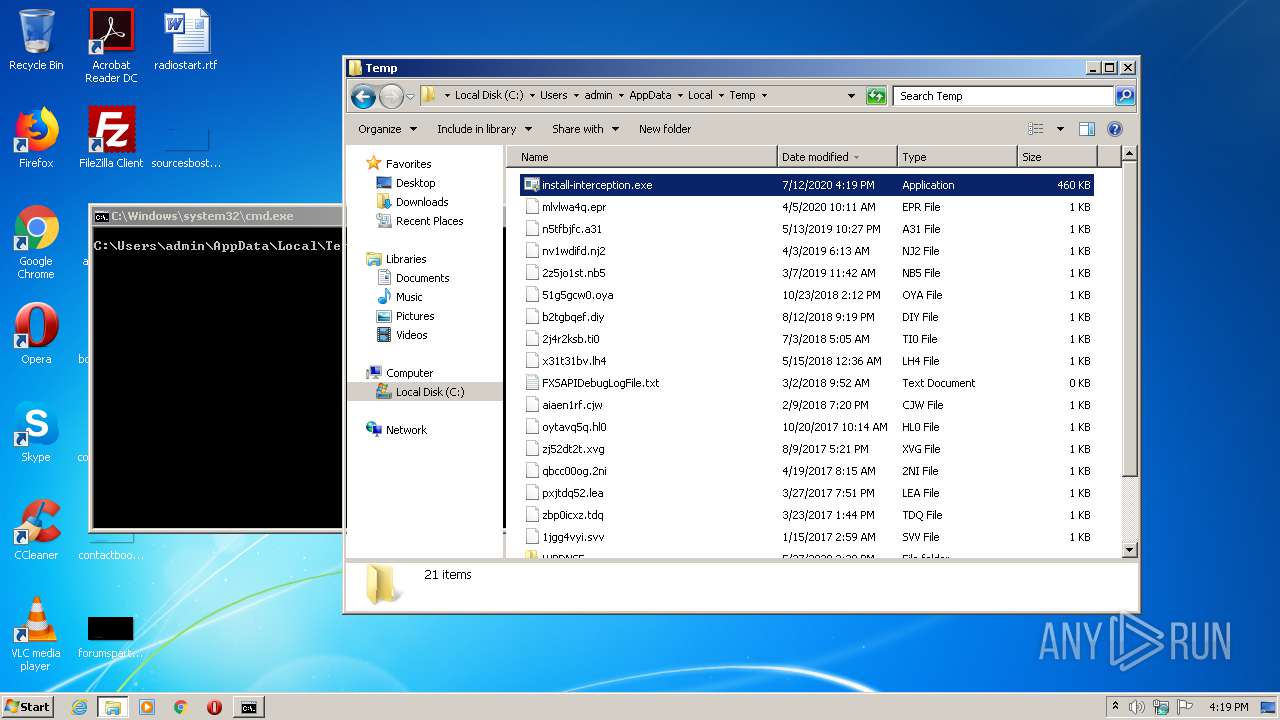Open the Share with menu
Viewport: 1280px width, 720px height.
[x=585, y=129]
